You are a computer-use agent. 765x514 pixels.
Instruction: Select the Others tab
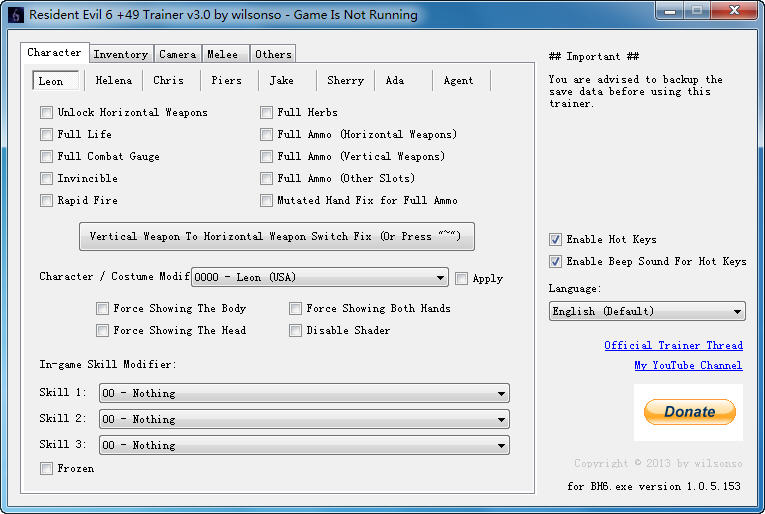(273, 54)
